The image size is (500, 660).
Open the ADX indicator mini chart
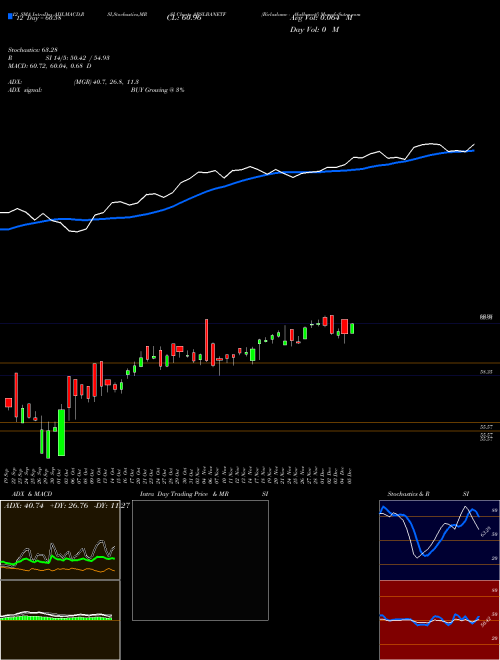click(60, 540)
